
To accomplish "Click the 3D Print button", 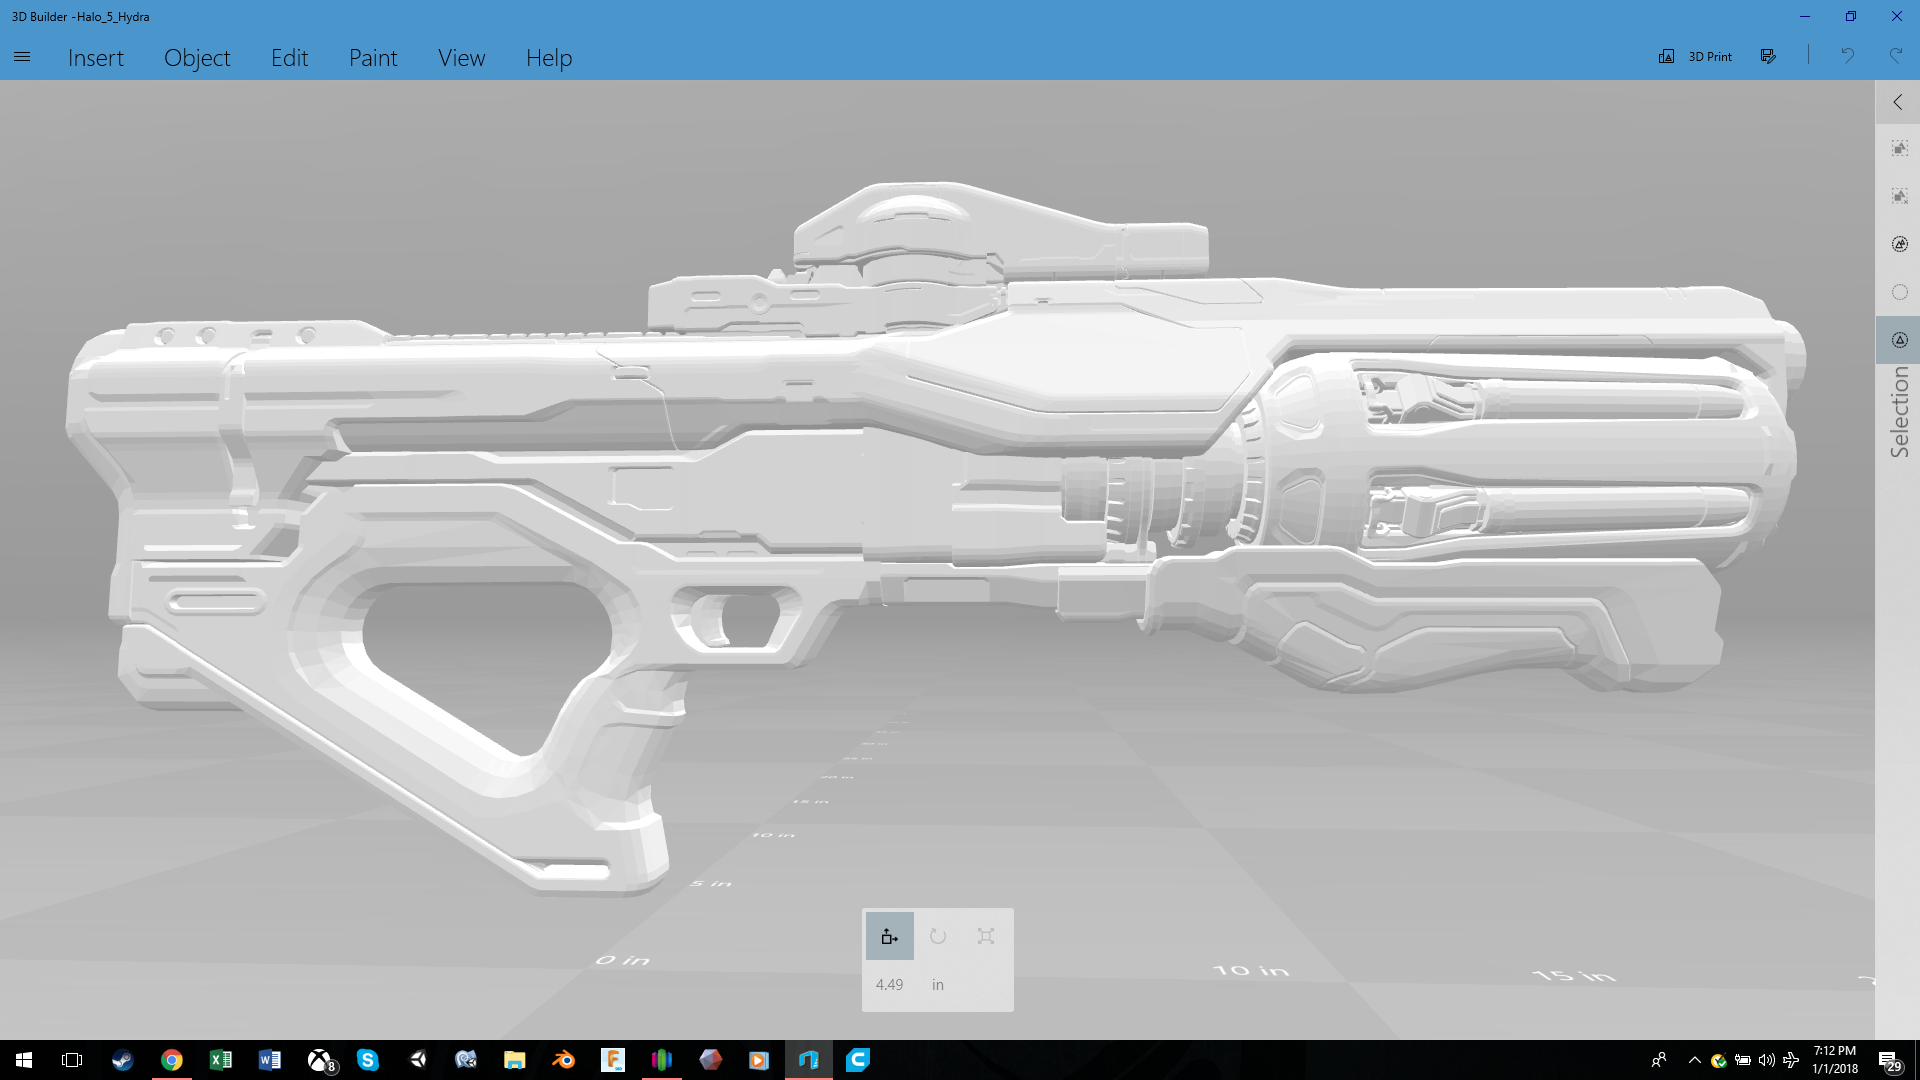I will [1696, 57].
